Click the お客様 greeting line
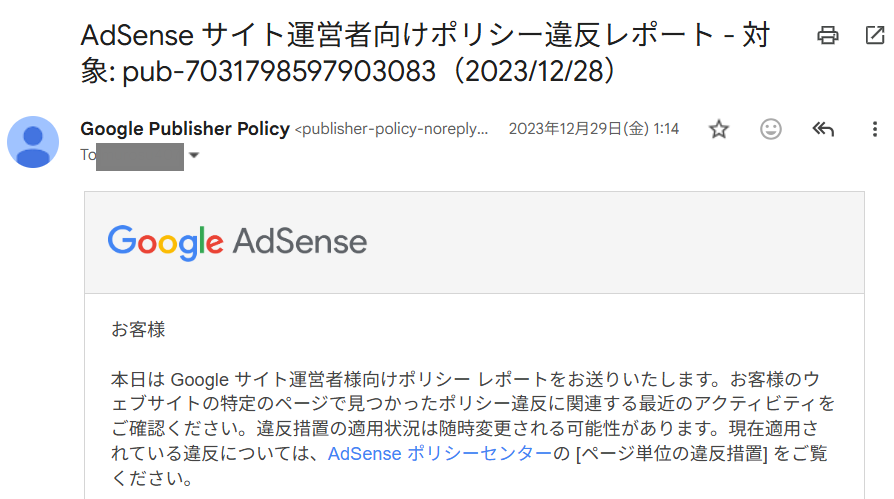The width and height of the screenshot is (894, 499). [138, 328]
